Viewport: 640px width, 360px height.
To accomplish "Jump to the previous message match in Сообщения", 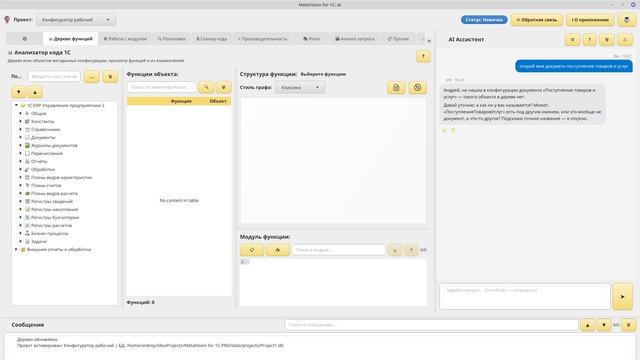I will pyautogui.click(x=587, y=325).
